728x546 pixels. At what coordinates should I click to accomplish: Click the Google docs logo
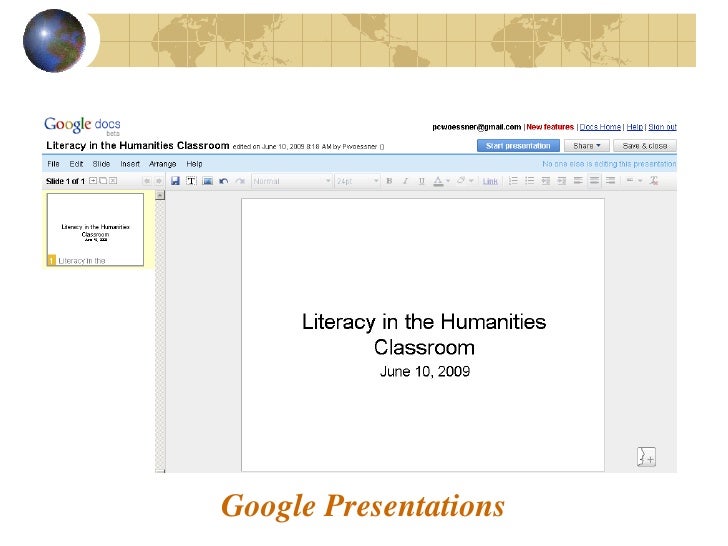[82, 125]
